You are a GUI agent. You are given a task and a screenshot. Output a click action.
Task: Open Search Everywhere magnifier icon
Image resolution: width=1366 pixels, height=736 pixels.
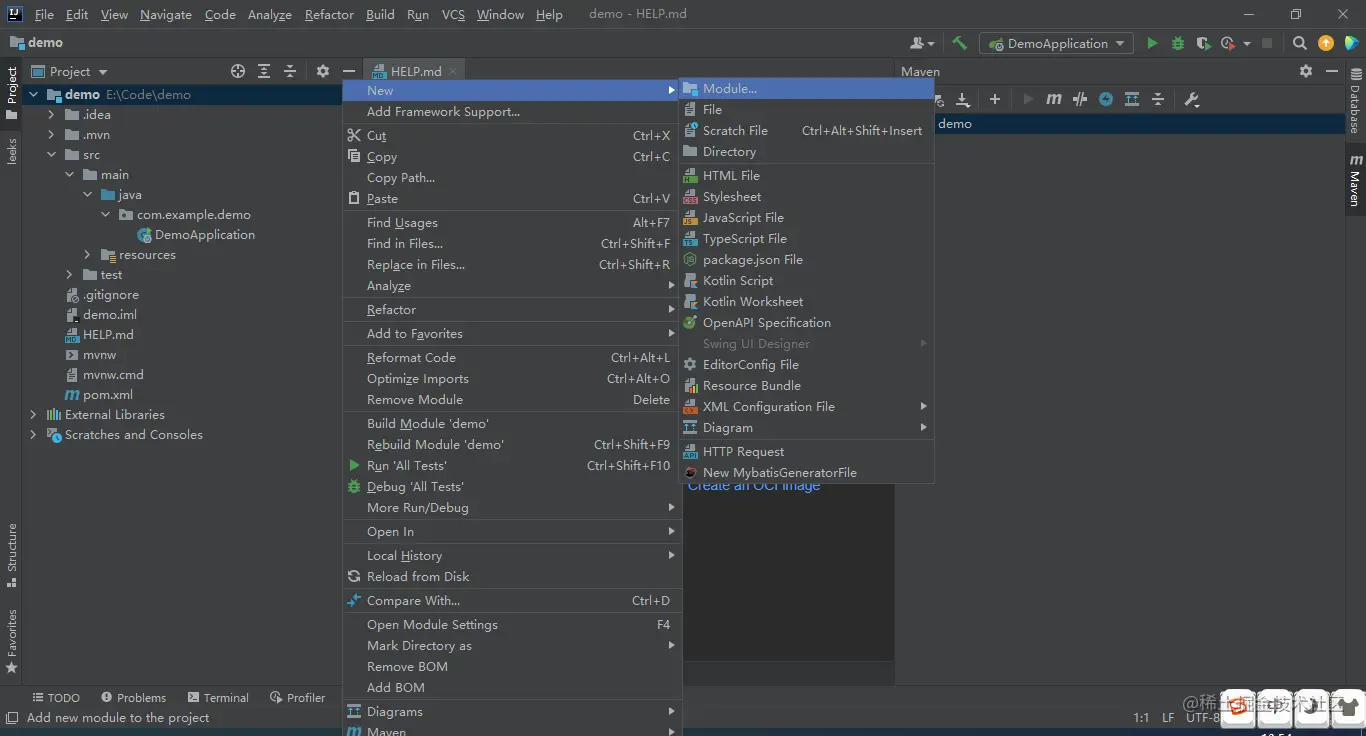point(1299,43)
